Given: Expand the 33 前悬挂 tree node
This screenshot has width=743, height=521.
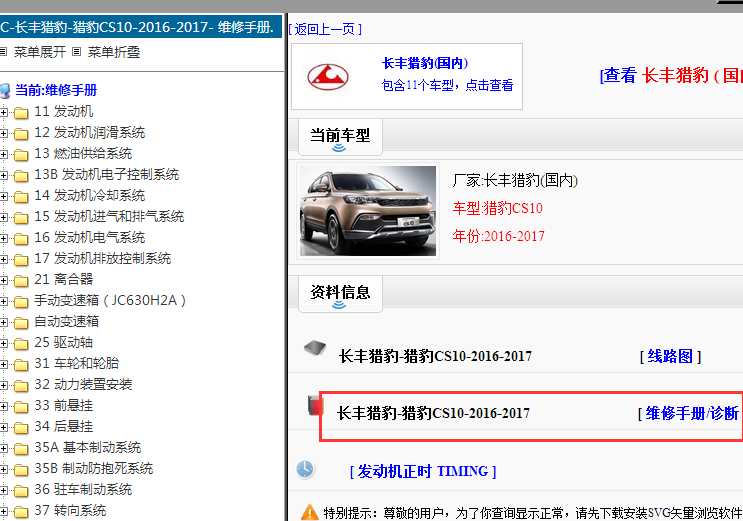Looking at the screenshot, I should pyautogui.click(x=4, y=406).
